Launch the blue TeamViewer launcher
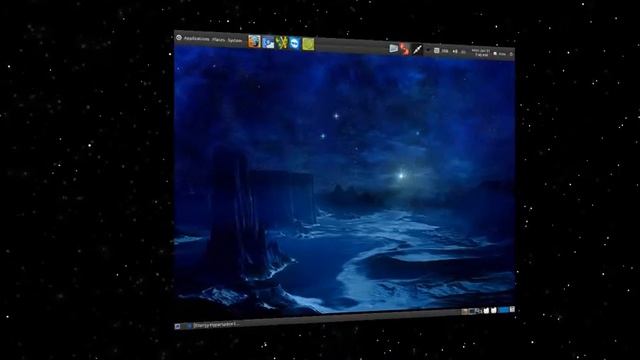 pos(294,43)
